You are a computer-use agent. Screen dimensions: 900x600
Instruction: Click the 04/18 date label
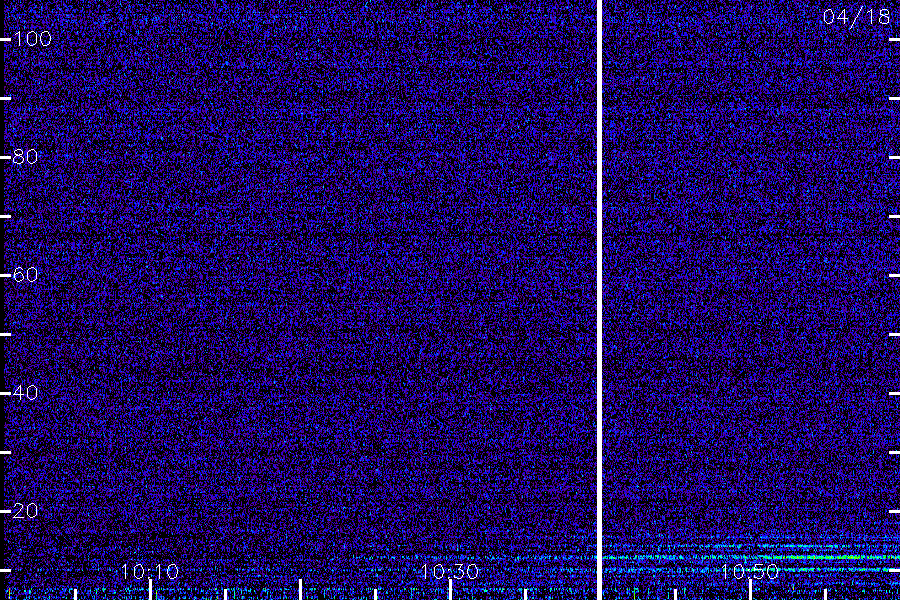(856, 17)
